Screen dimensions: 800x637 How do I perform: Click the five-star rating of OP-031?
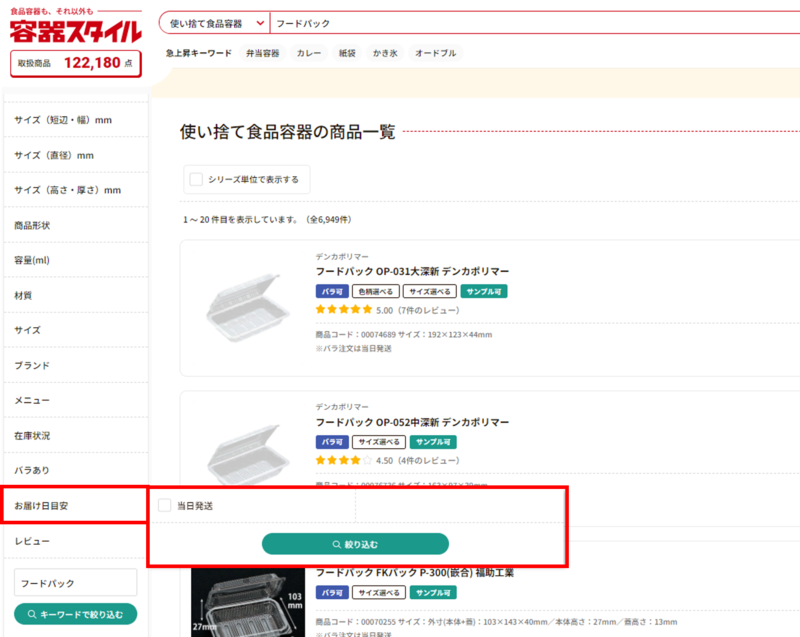[x=343, y=310]
